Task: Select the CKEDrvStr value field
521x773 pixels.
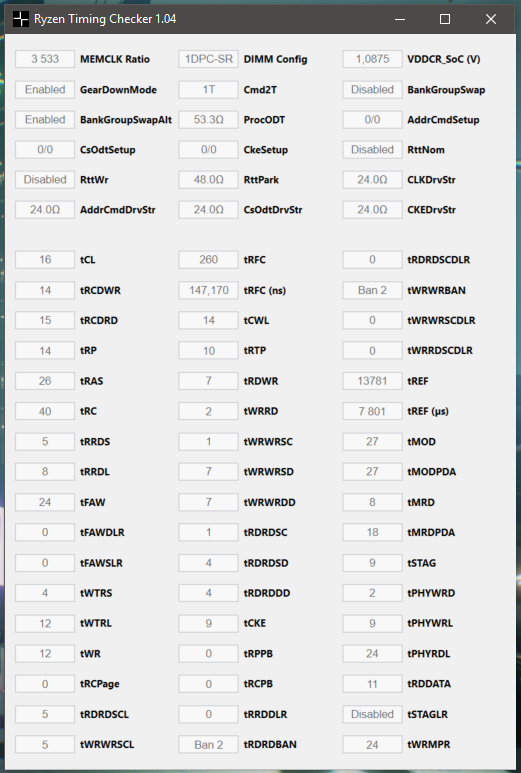Action: click(x=372, y=210)
